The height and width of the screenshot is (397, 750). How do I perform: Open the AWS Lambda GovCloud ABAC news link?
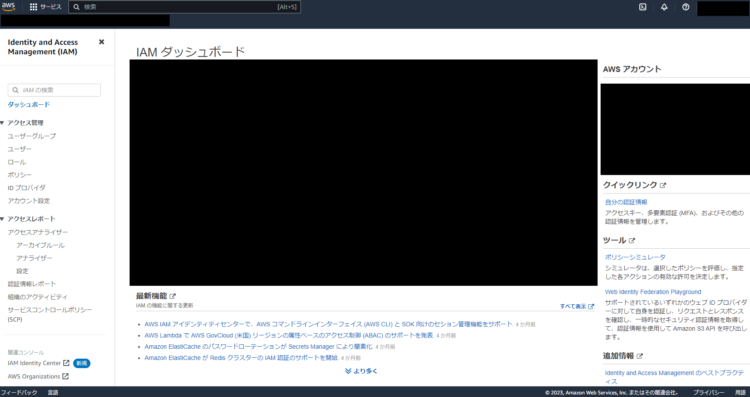(288, 335)
